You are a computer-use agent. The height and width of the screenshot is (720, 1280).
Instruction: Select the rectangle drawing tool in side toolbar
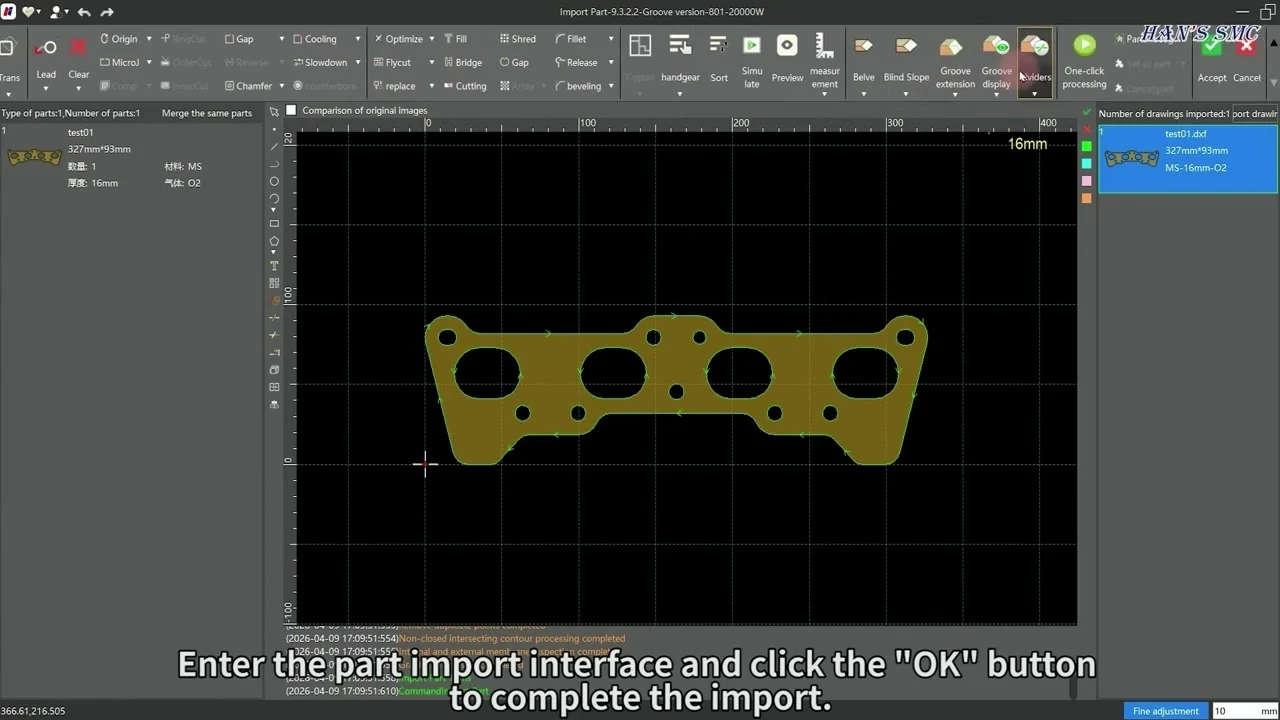275,224
